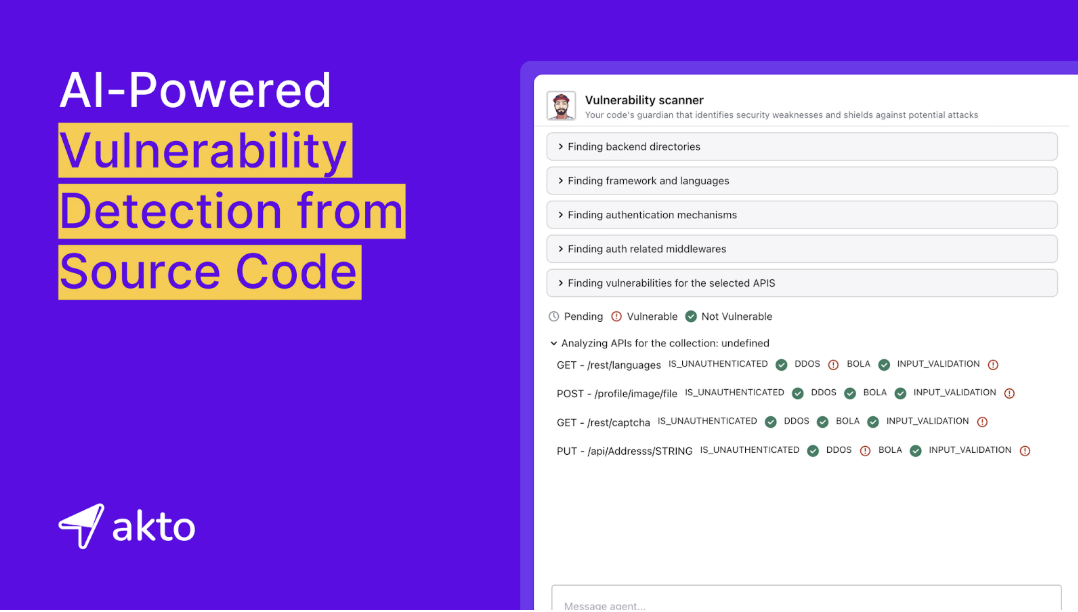Click INPUT_VALIDATION warning icon for POST /profile/image/file
This screenshot has height=612, width=1078.
pyautogui.click(x=1009, y=394)
